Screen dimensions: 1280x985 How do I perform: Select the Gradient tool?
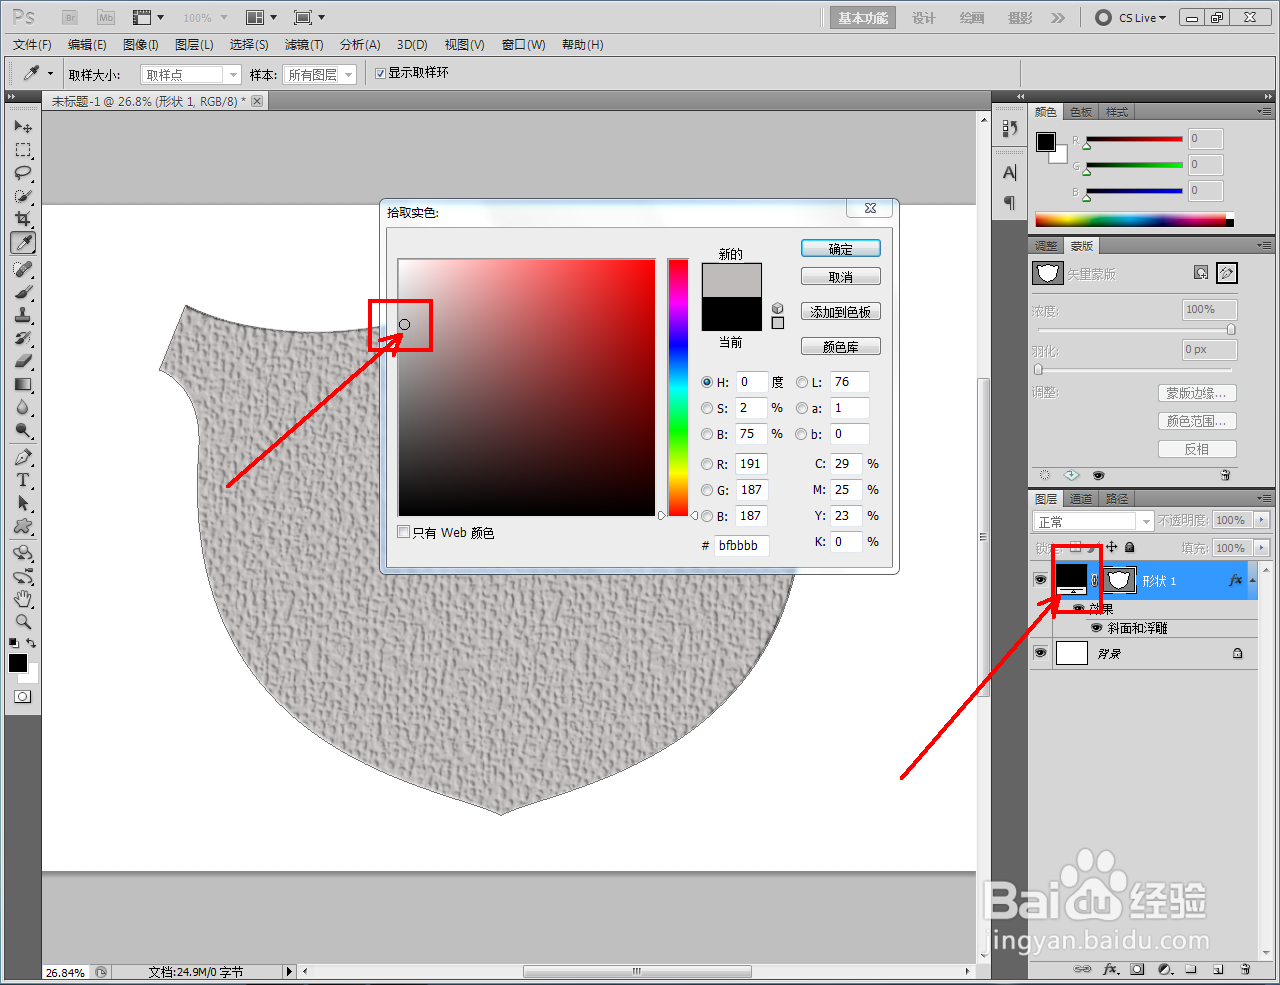[x=23, y=384]
